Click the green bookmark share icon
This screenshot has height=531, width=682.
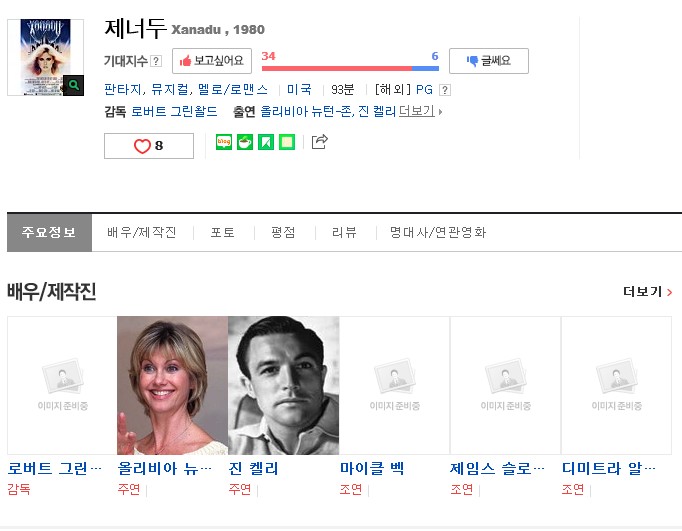click(x=266, y=142)
